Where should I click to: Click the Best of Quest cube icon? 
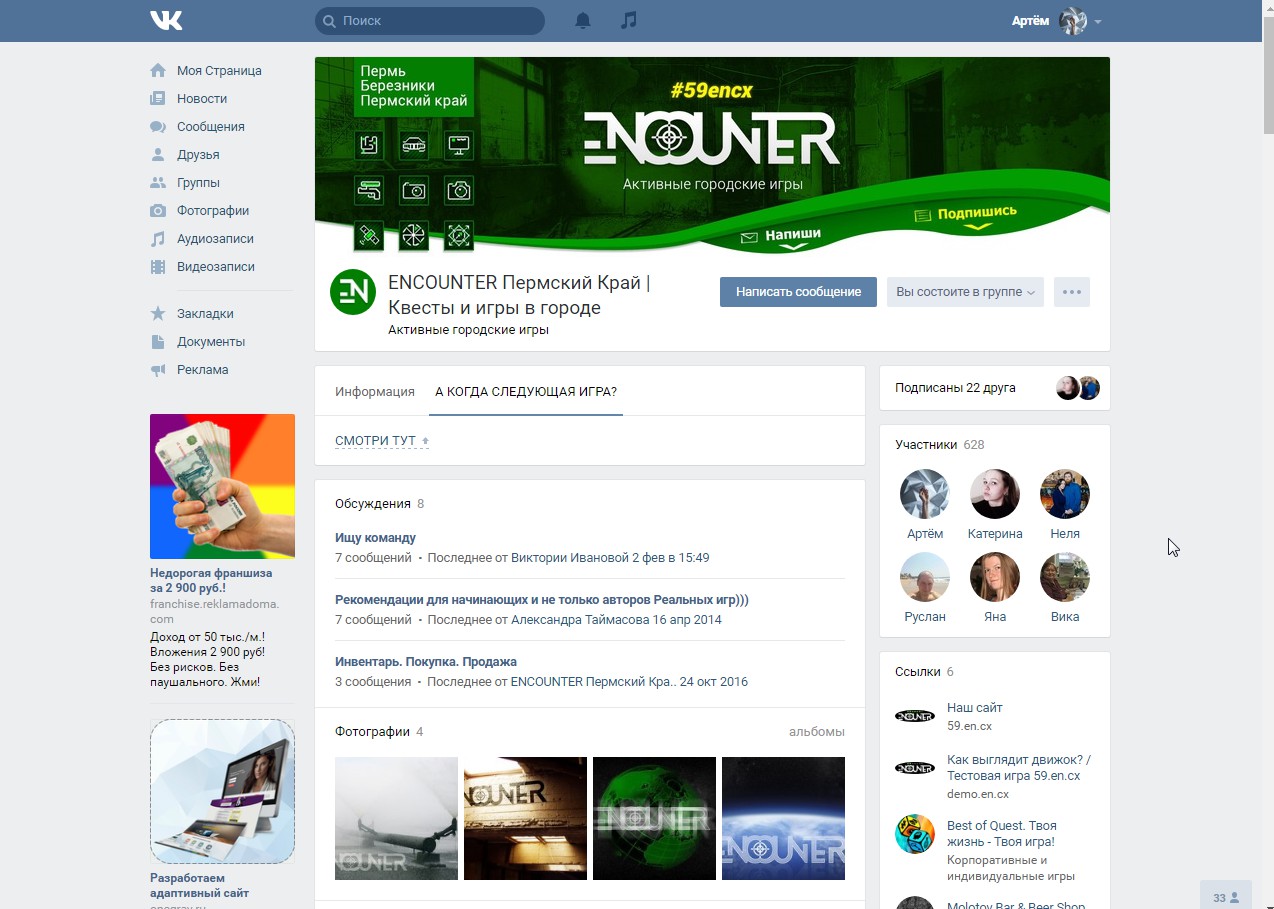tap(915, 834)
